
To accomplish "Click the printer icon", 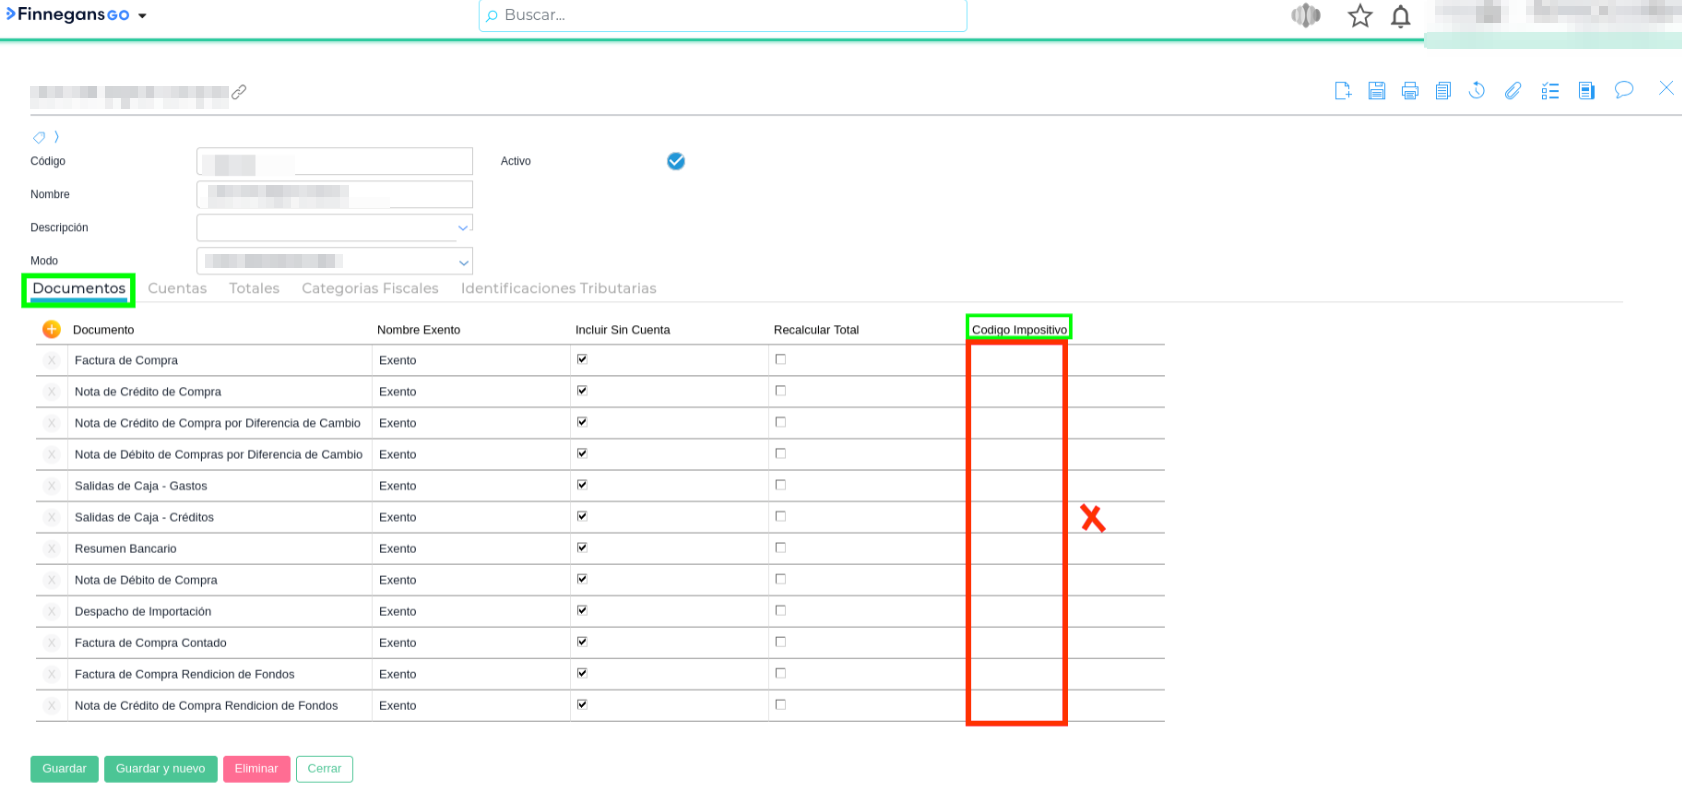I will 1410,91.
